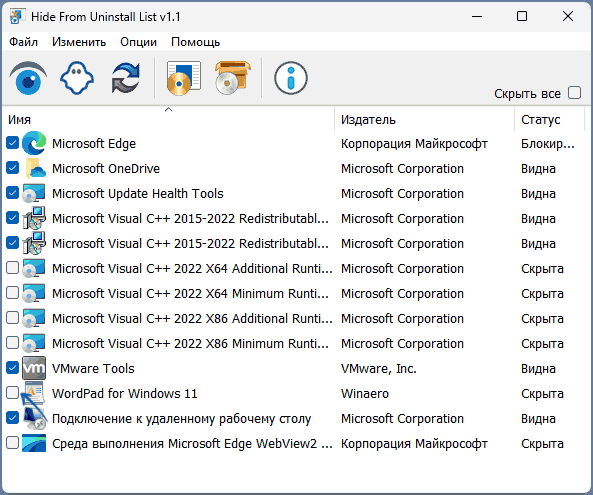The image size is (593, 495).
Task: Click the VMware, Inc. publisher cell
Action: tap(379, 368)
